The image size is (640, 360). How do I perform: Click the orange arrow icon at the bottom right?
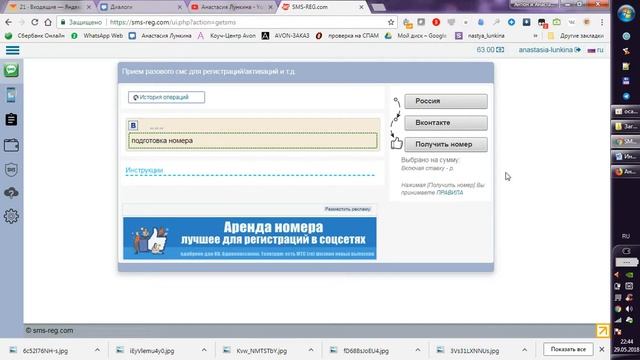click(x=602, y=330)
